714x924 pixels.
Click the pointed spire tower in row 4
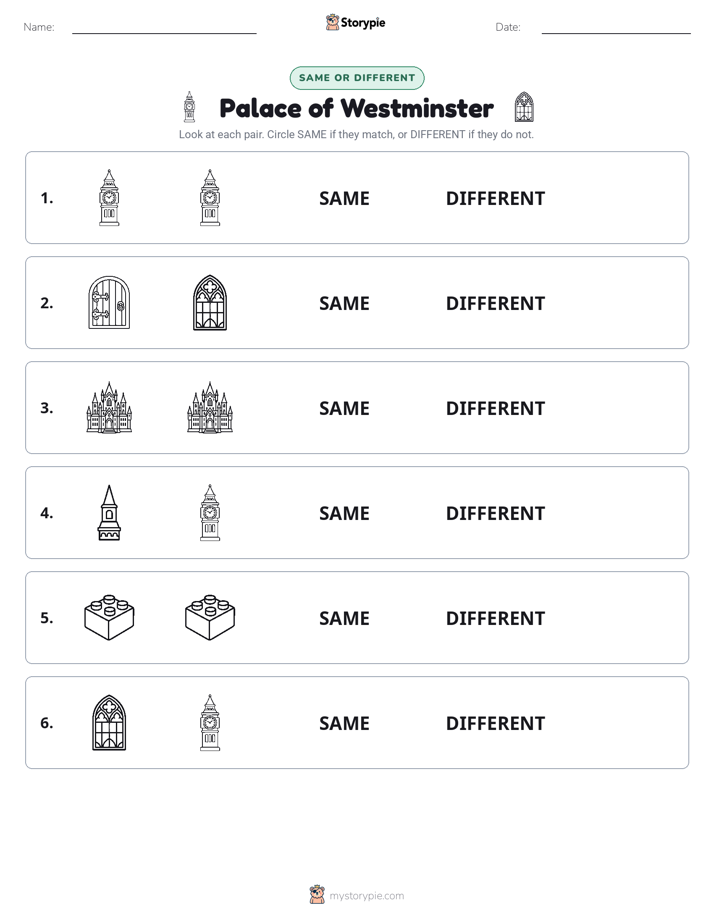coord(109,513)
